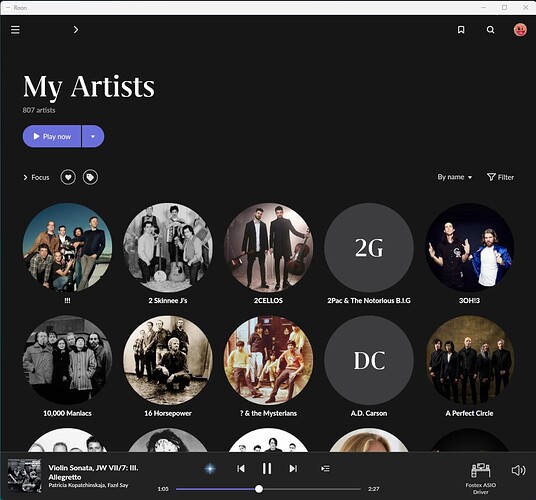This screenshot has height=500, width=536.
Task: Expand the Play now dropdown arrow
Action: 93,136
